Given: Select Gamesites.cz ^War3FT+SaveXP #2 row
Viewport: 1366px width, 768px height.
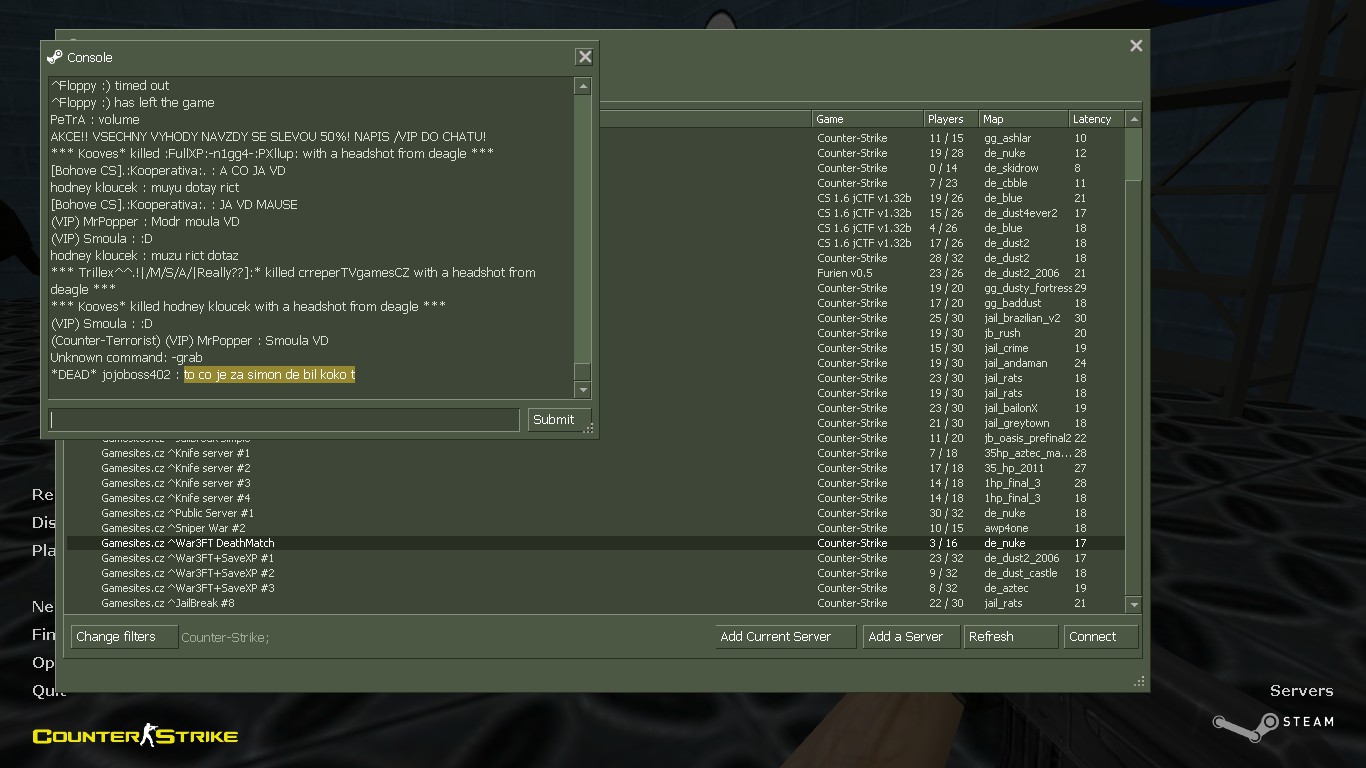Looking at the screenshot, I should [x=595, y=573].
